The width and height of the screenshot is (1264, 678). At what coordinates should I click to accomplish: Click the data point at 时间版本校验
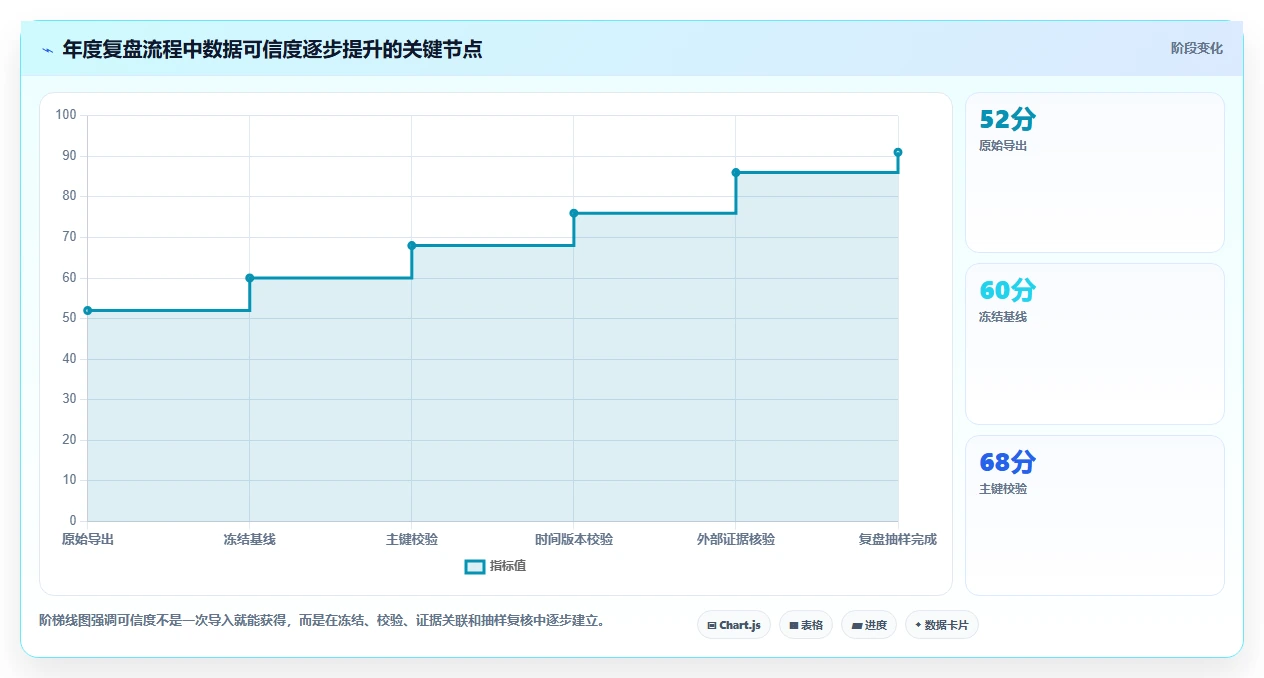coord(574,213)
